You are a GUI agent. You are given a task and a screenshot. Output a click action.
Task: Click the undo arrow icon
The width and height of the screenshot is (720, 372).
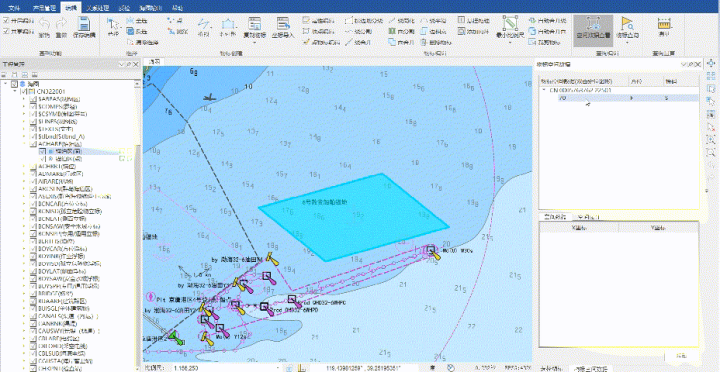[x=44, y=23]
